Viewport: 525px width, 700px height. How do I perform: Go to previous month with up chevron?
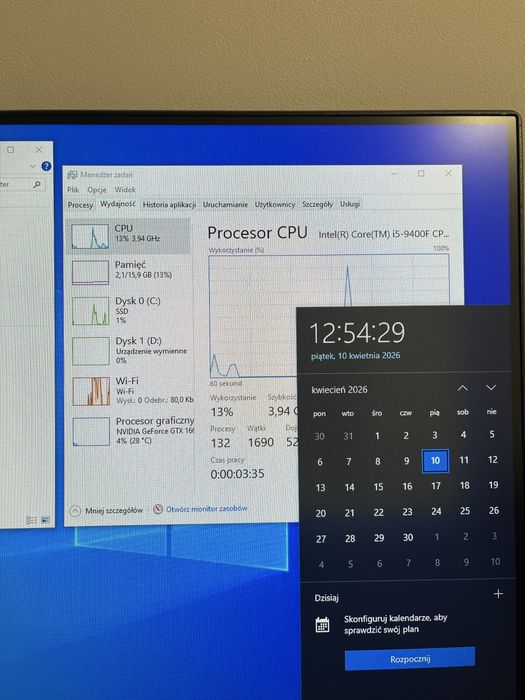pyautogui.click(x=462, y=388)
